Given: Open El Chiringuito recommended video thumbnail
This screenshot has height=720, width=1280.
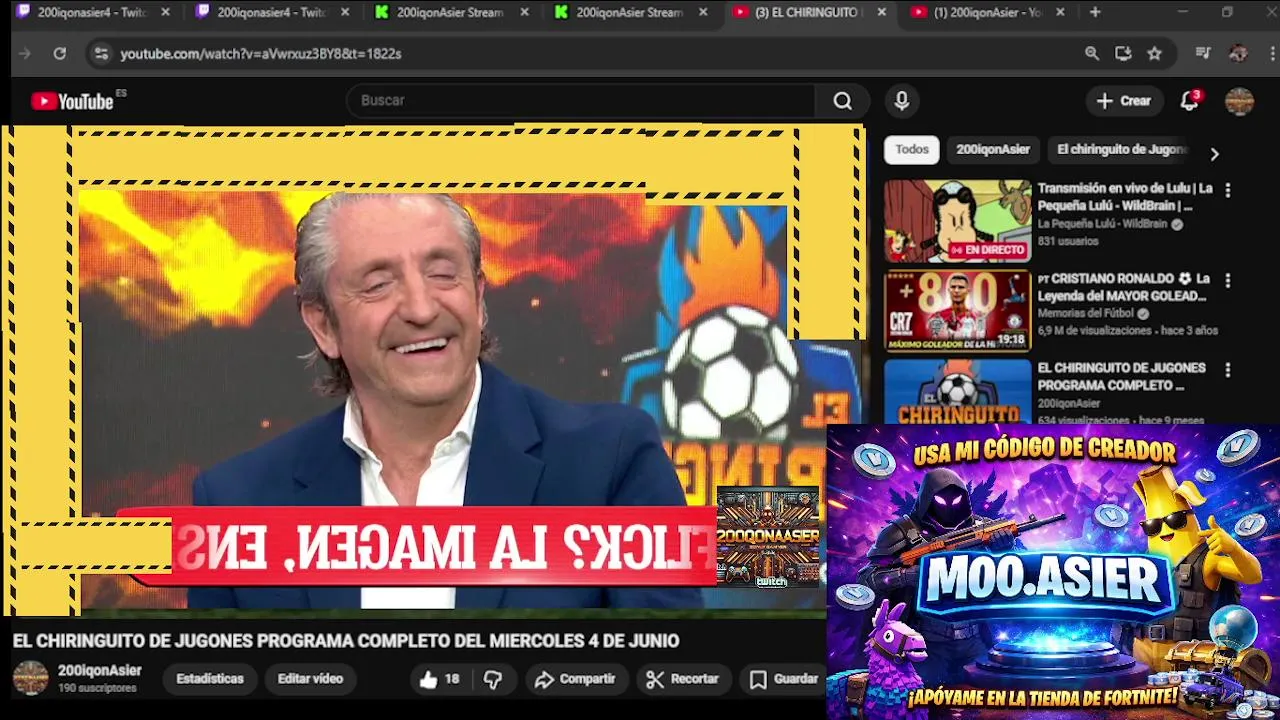Looking at the screenshot, I should coord(957,392).
